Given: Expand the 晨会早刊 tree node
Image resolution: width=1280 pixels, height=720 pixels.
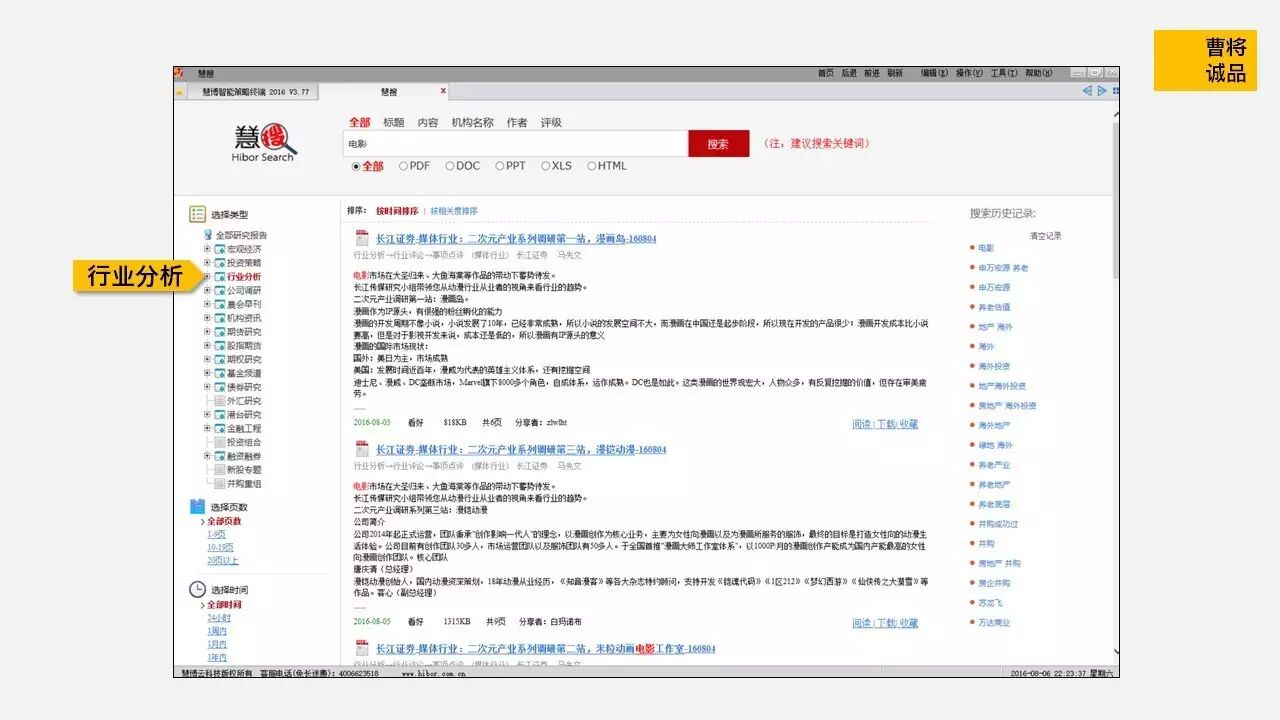Looking at the screenshot, I should [x=207, y=304].
